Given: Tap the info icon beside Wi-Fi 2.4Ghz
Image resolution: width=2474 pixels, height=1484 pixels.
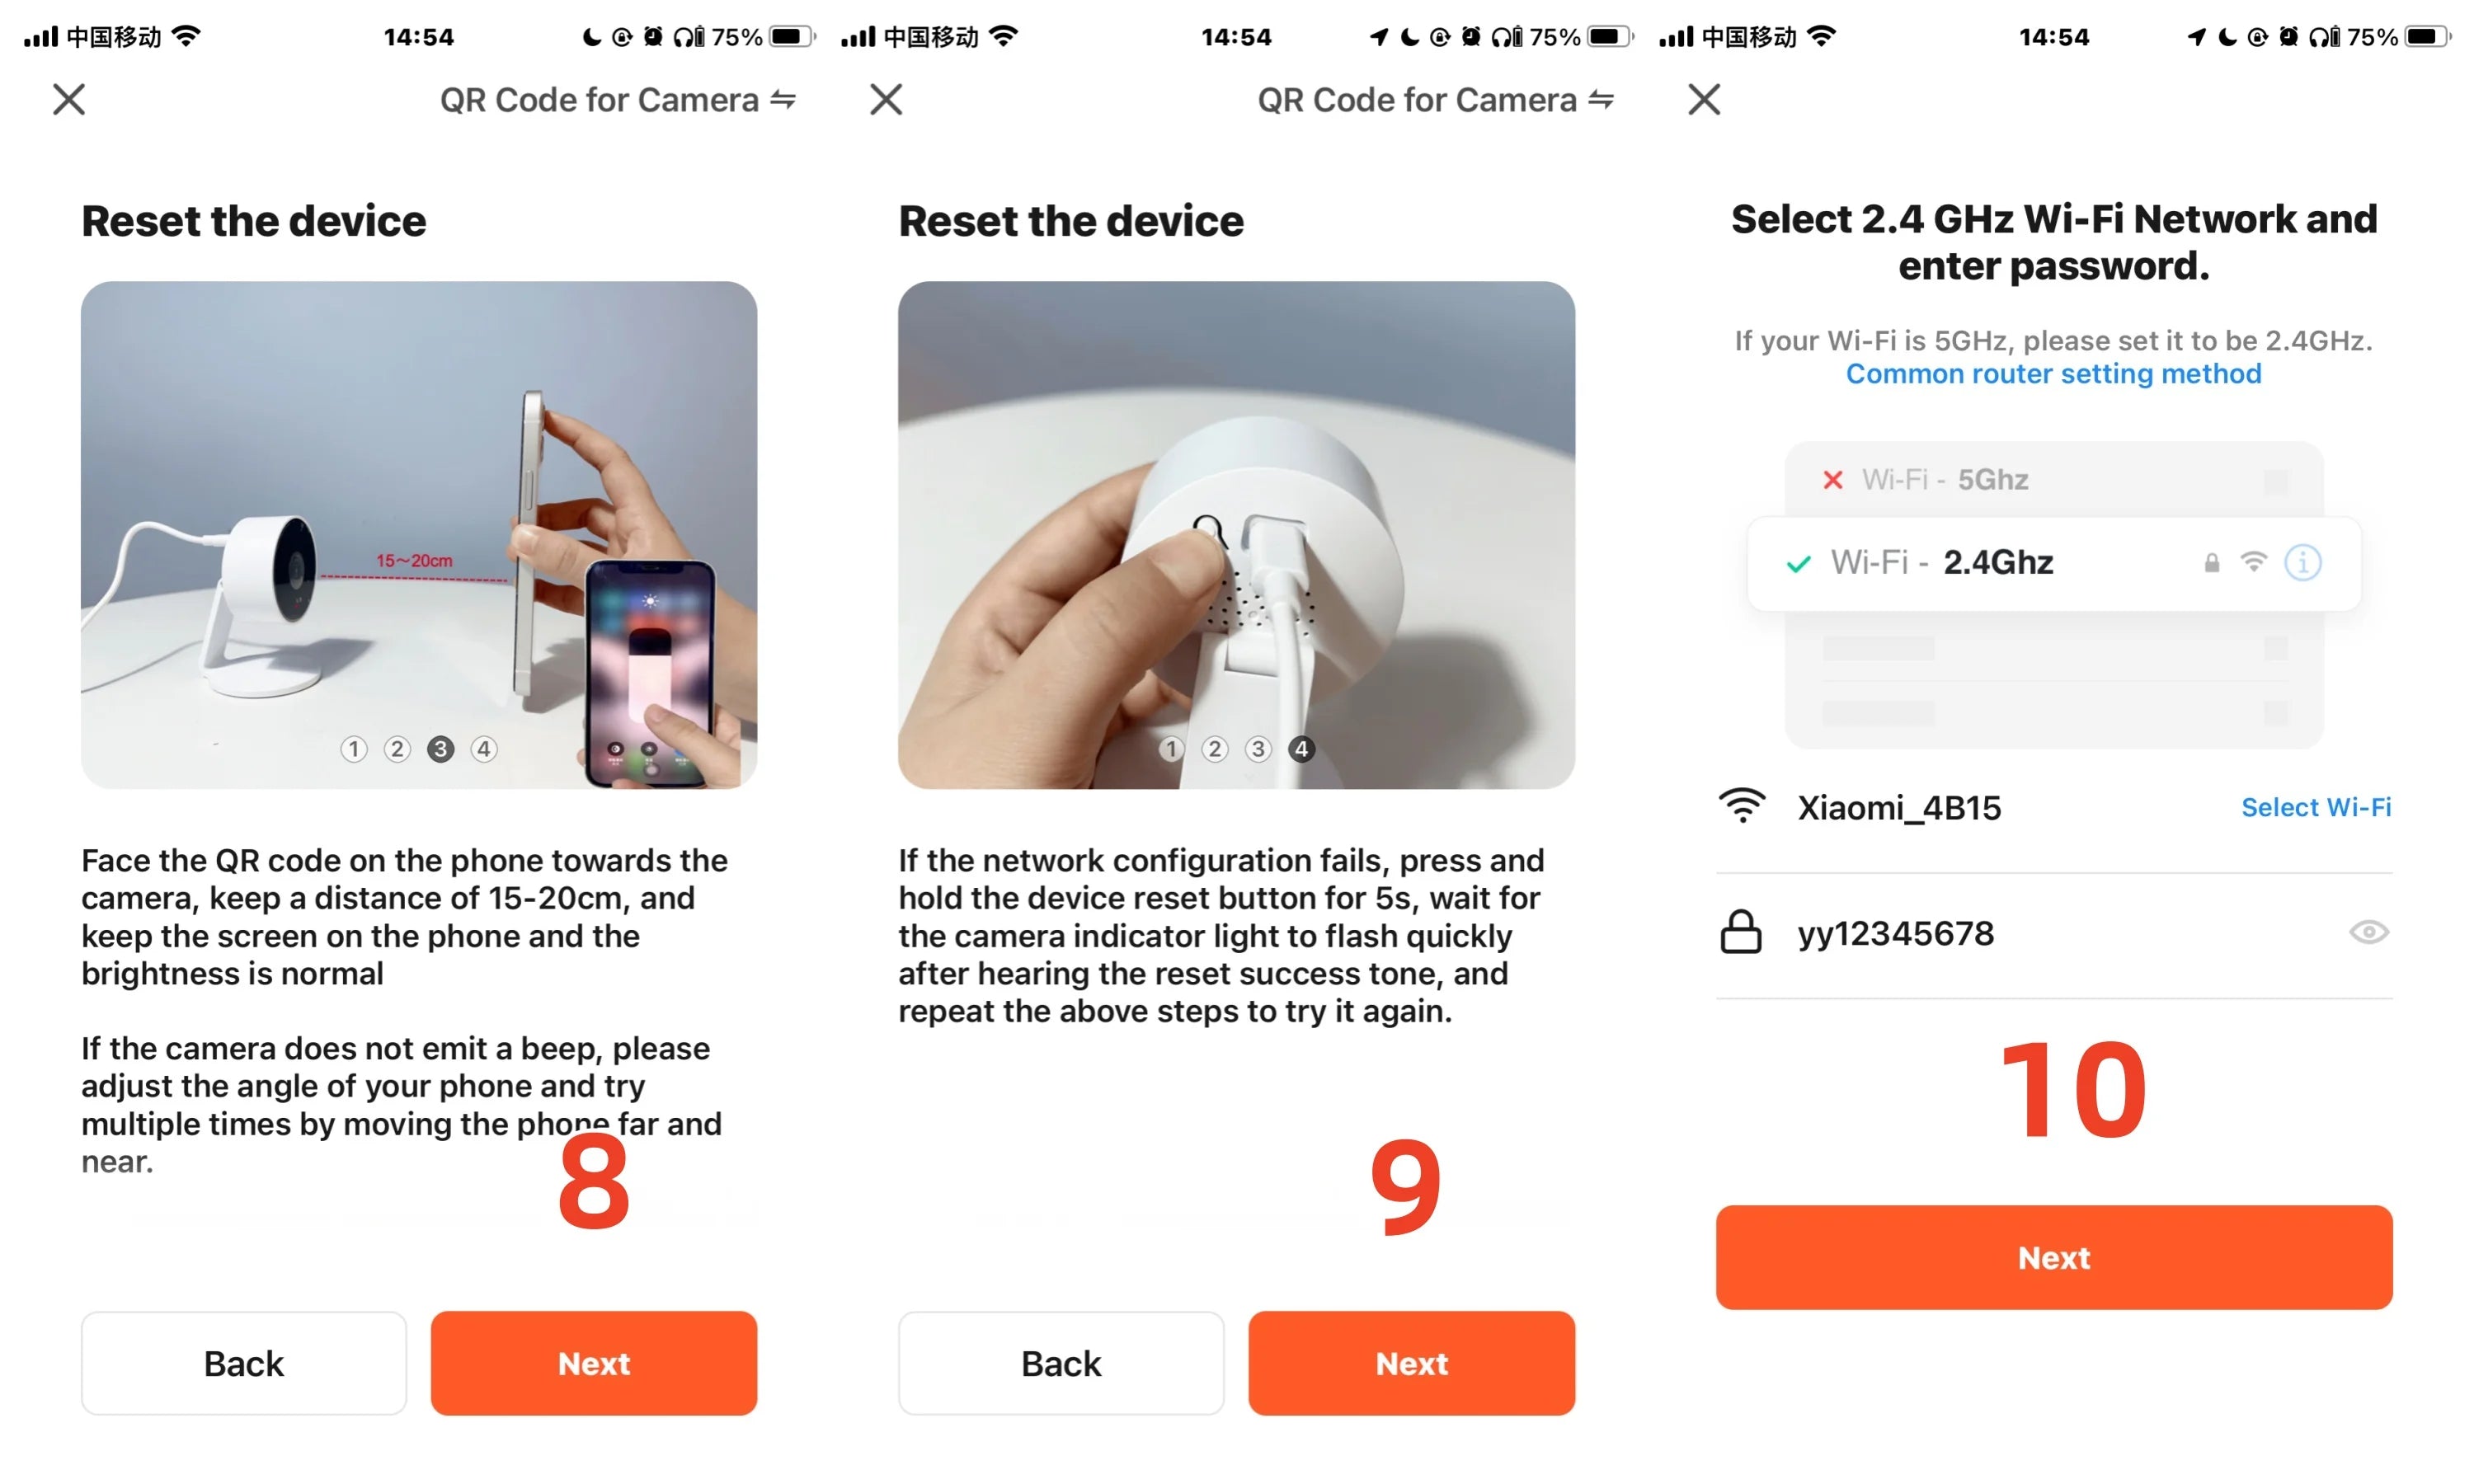Looking at the screenshot, I should pos(2302,563).
